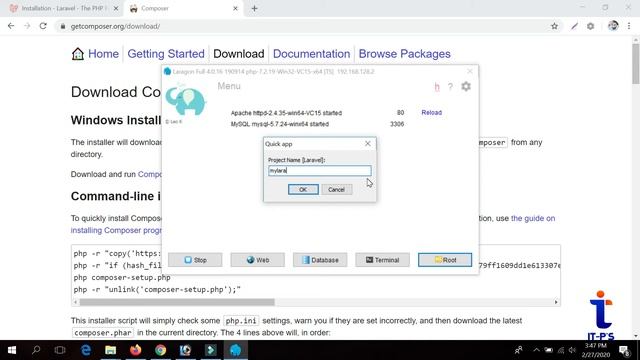Stop Laragon services with Stop button
The height and width of the screenshot is (360, 640).
point(195,260)
